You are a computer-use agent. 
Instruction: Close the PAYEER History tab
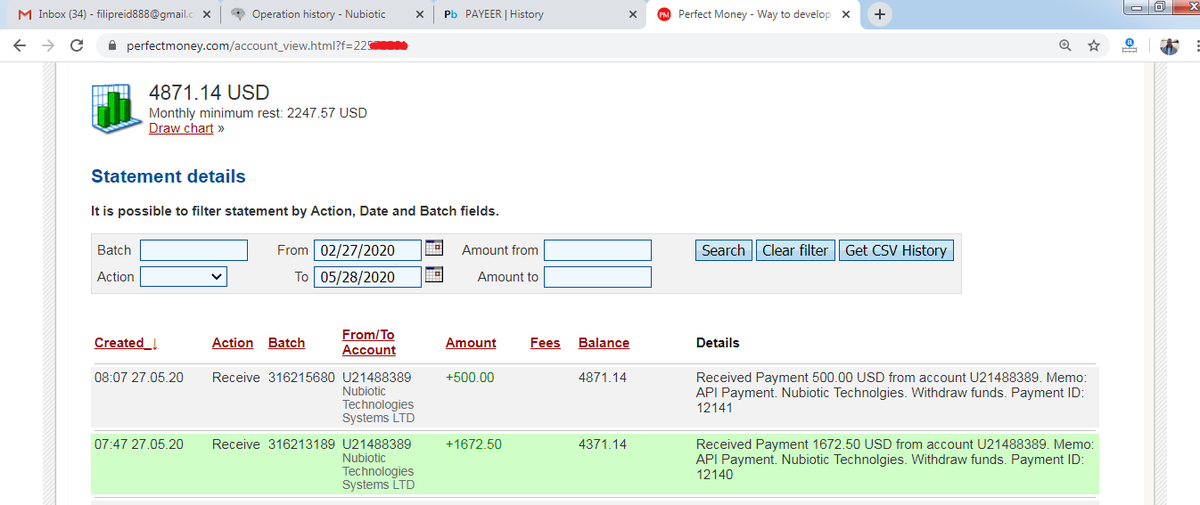(633, 15)
